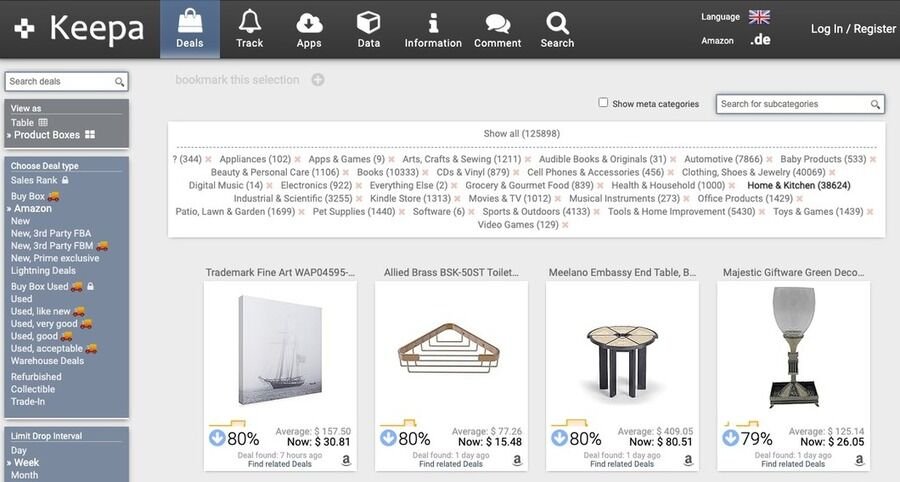Screen dimensions: 900x482
Task: Limit drop interval to Day
Action: [x=18, y=450]
